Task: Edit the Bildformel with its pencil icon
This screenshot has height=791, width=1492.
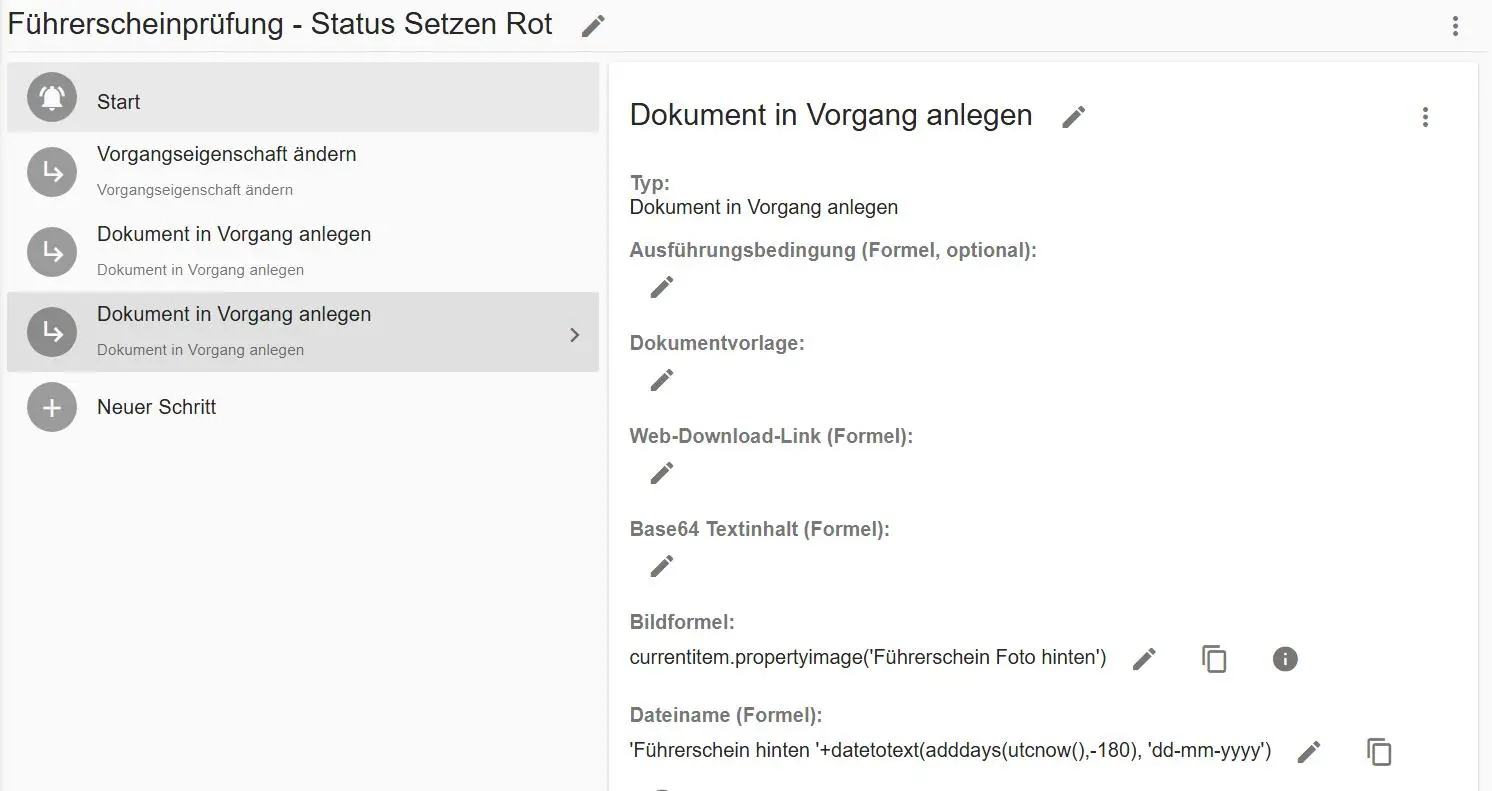Action: click(1143, 658)
